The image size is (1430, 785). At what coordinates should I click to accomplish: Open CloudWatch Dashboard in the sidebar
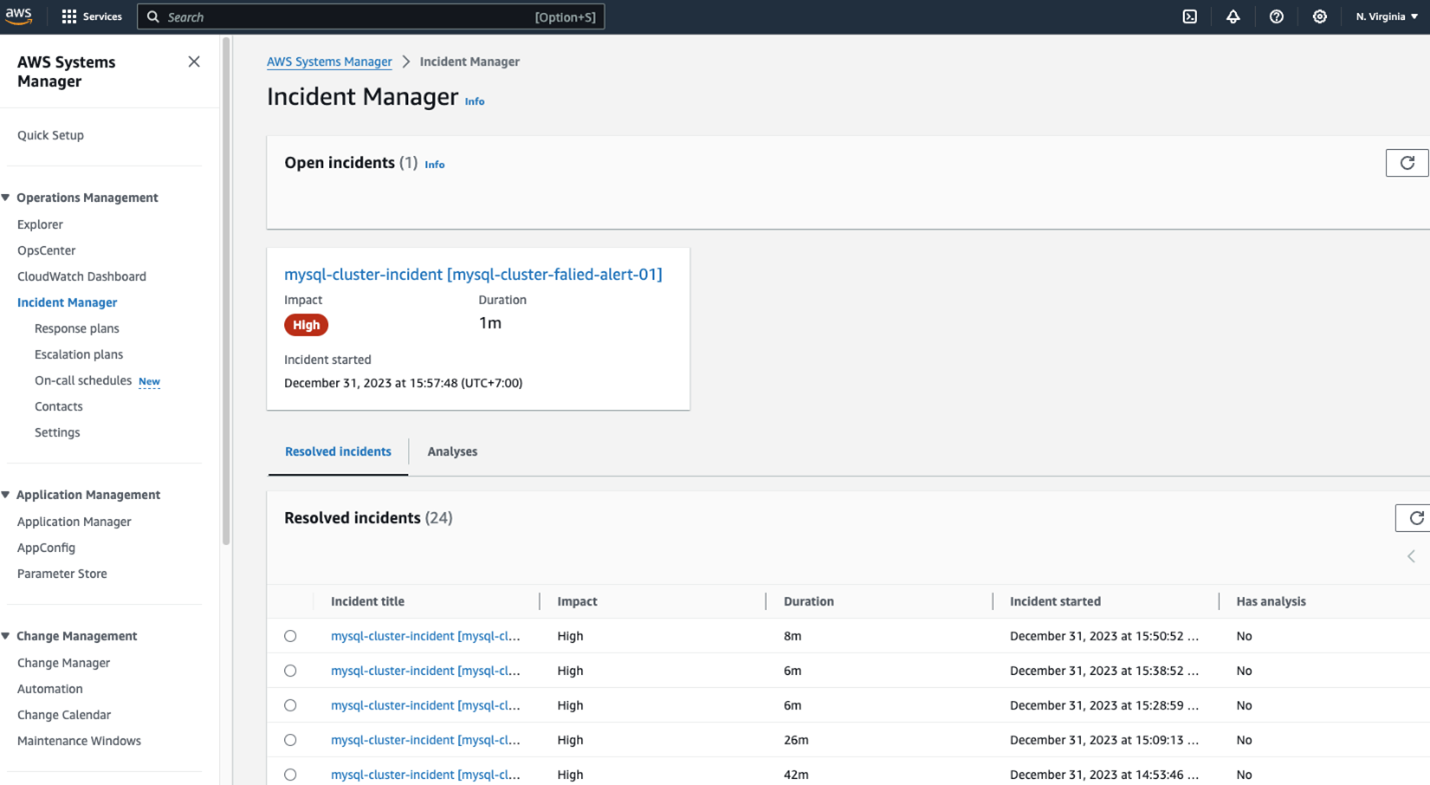[81, 276]
